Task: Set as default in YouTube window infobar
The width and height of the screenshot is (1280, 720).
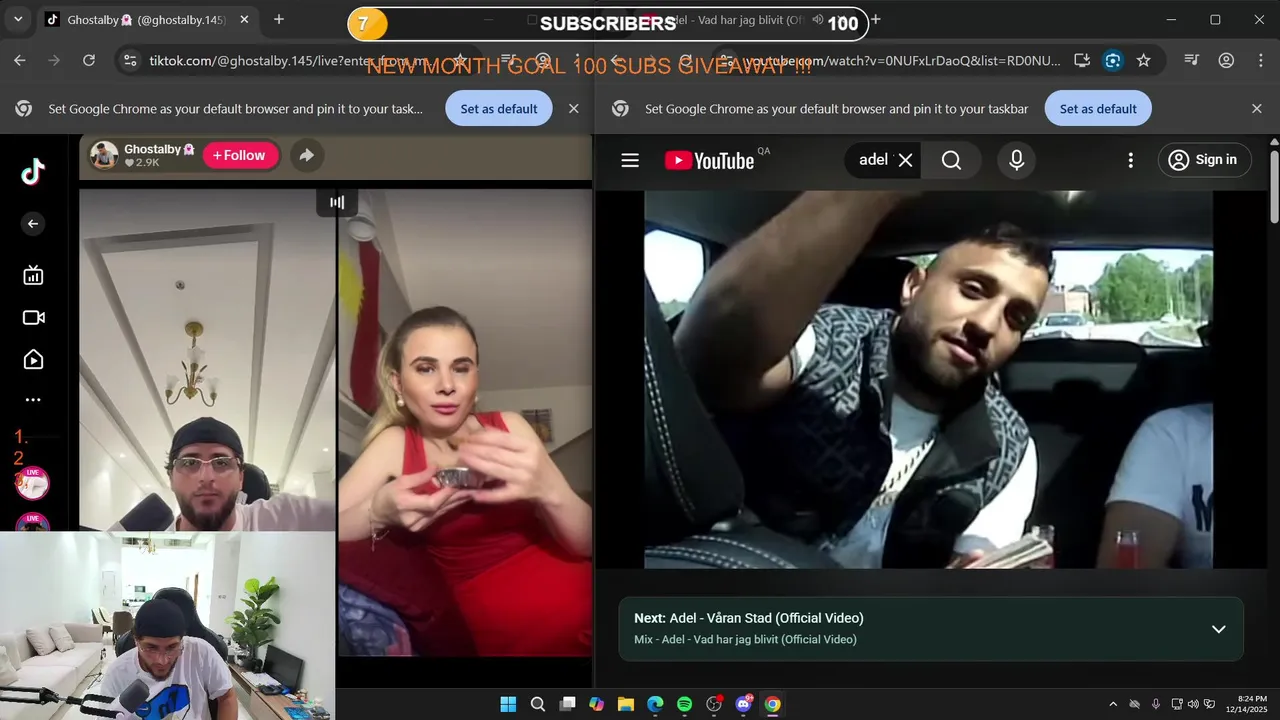Action: click(x=1098, y=109)
